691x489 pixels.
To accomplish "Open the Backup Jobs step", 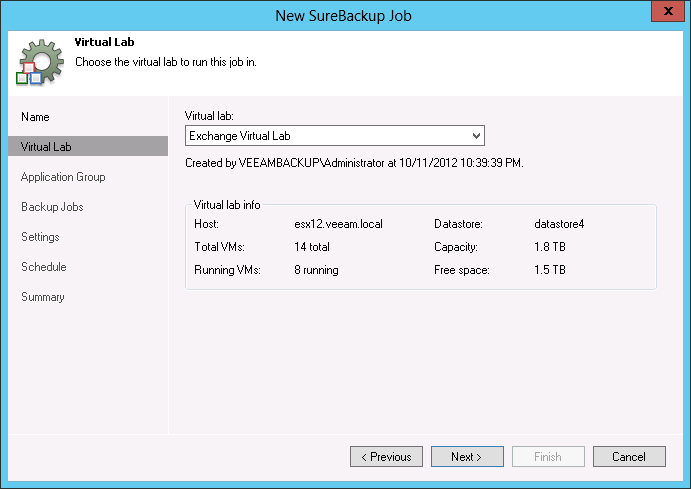I will pyautogui.click(x=52, y=207).
